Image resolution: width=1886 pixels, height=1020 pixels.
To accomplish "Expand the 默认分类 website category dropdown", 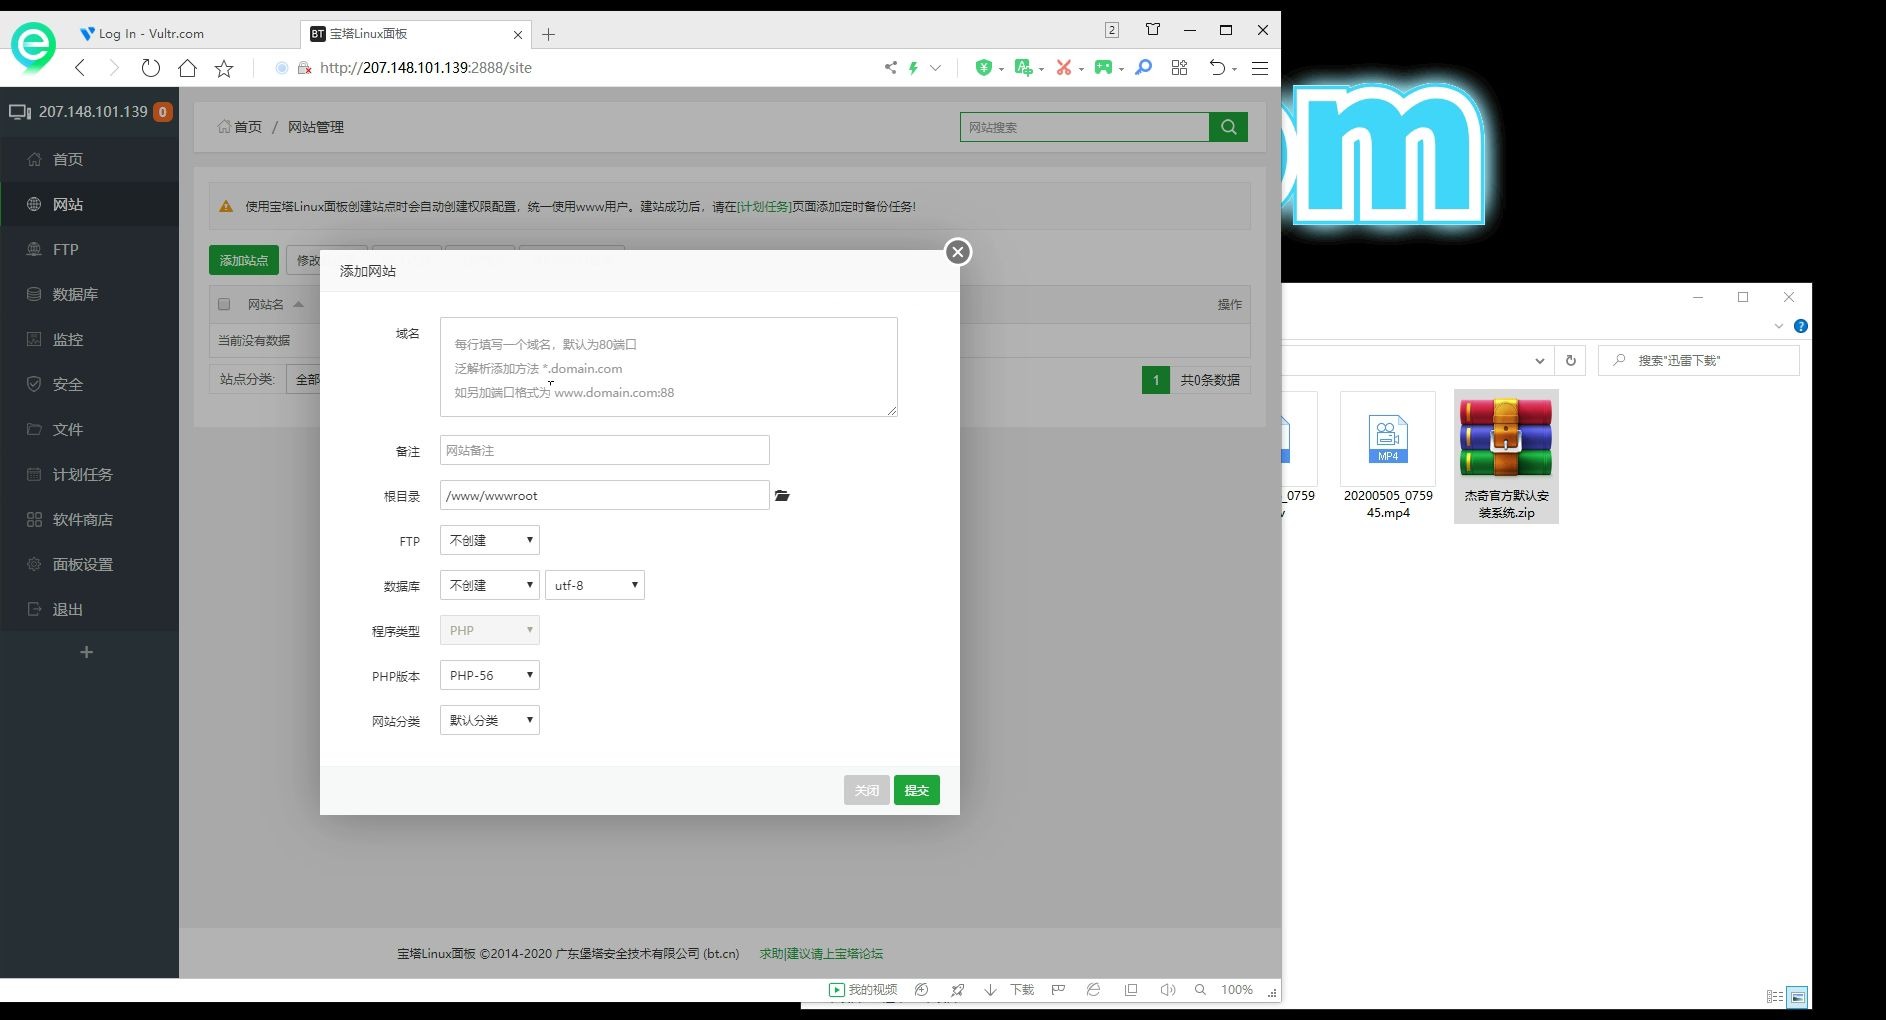I will point(490,720).
